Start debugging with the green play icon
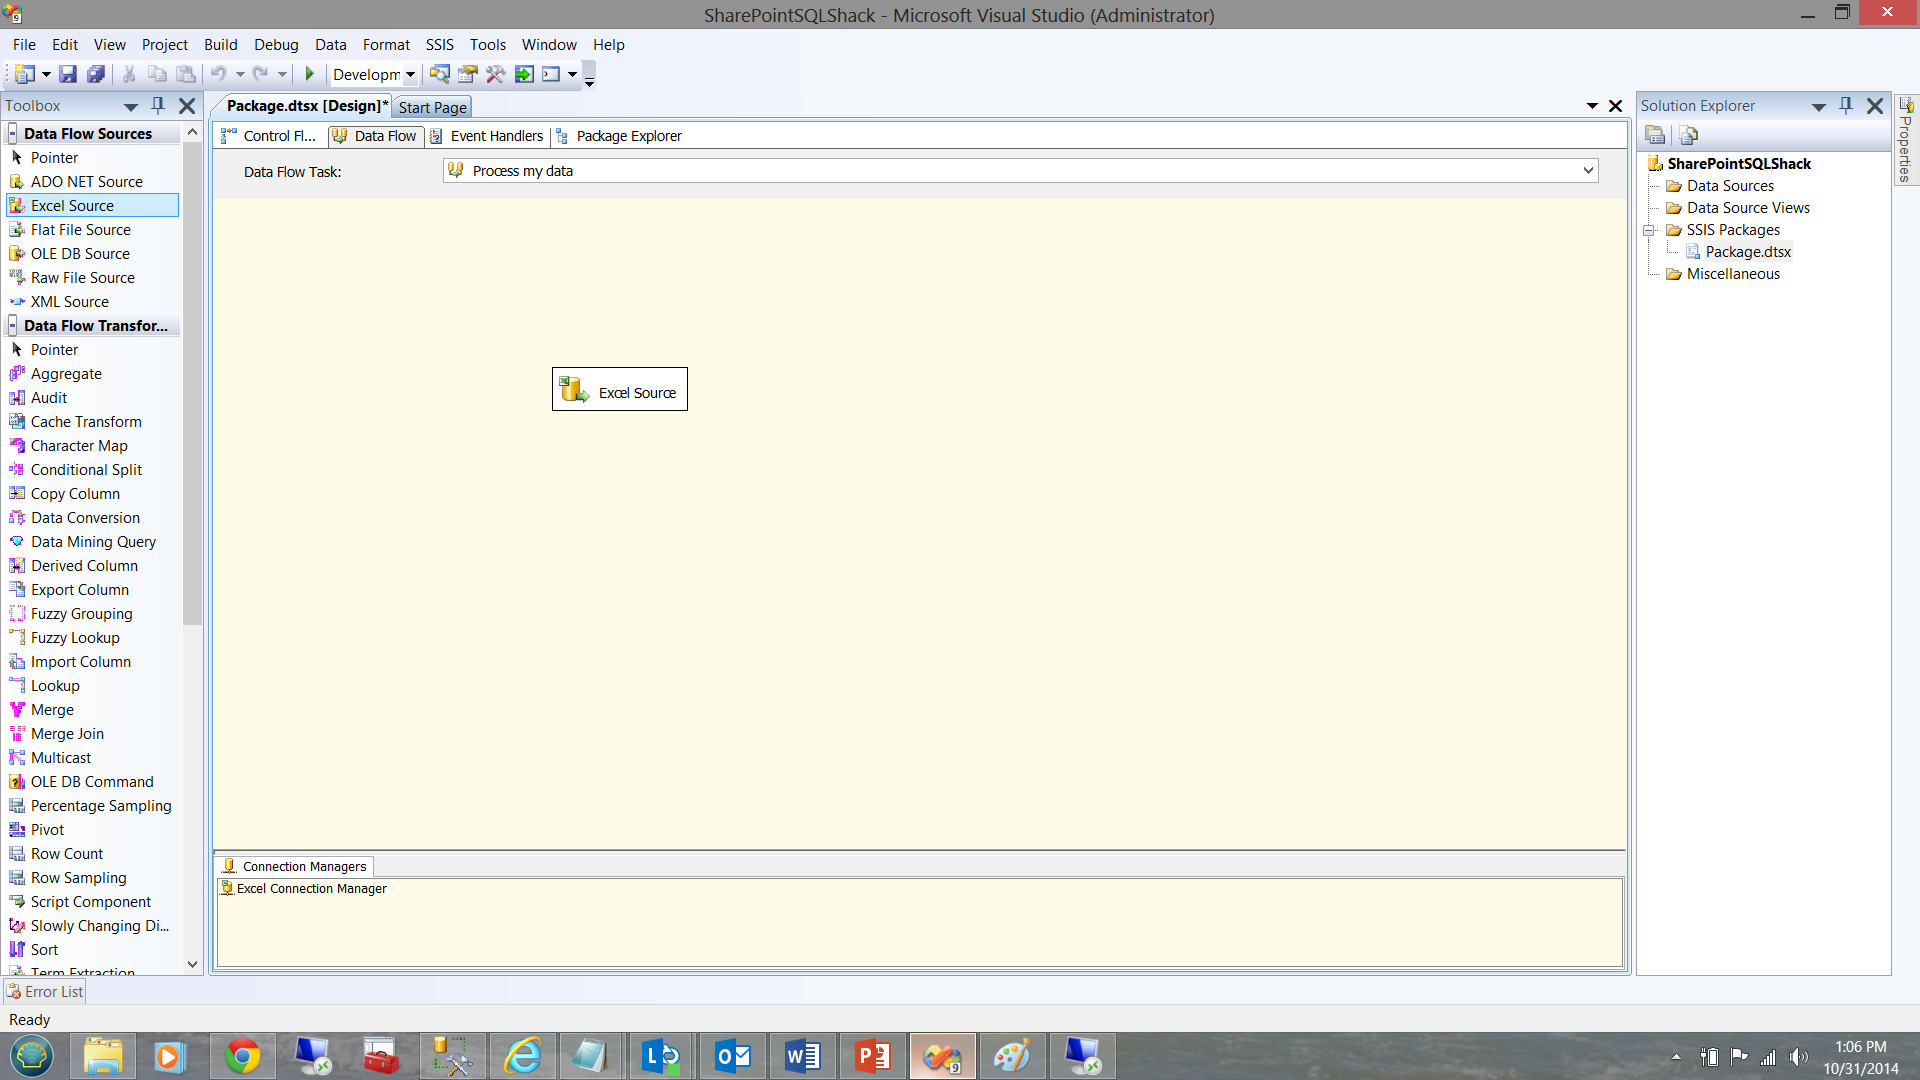 pos(310,74)
